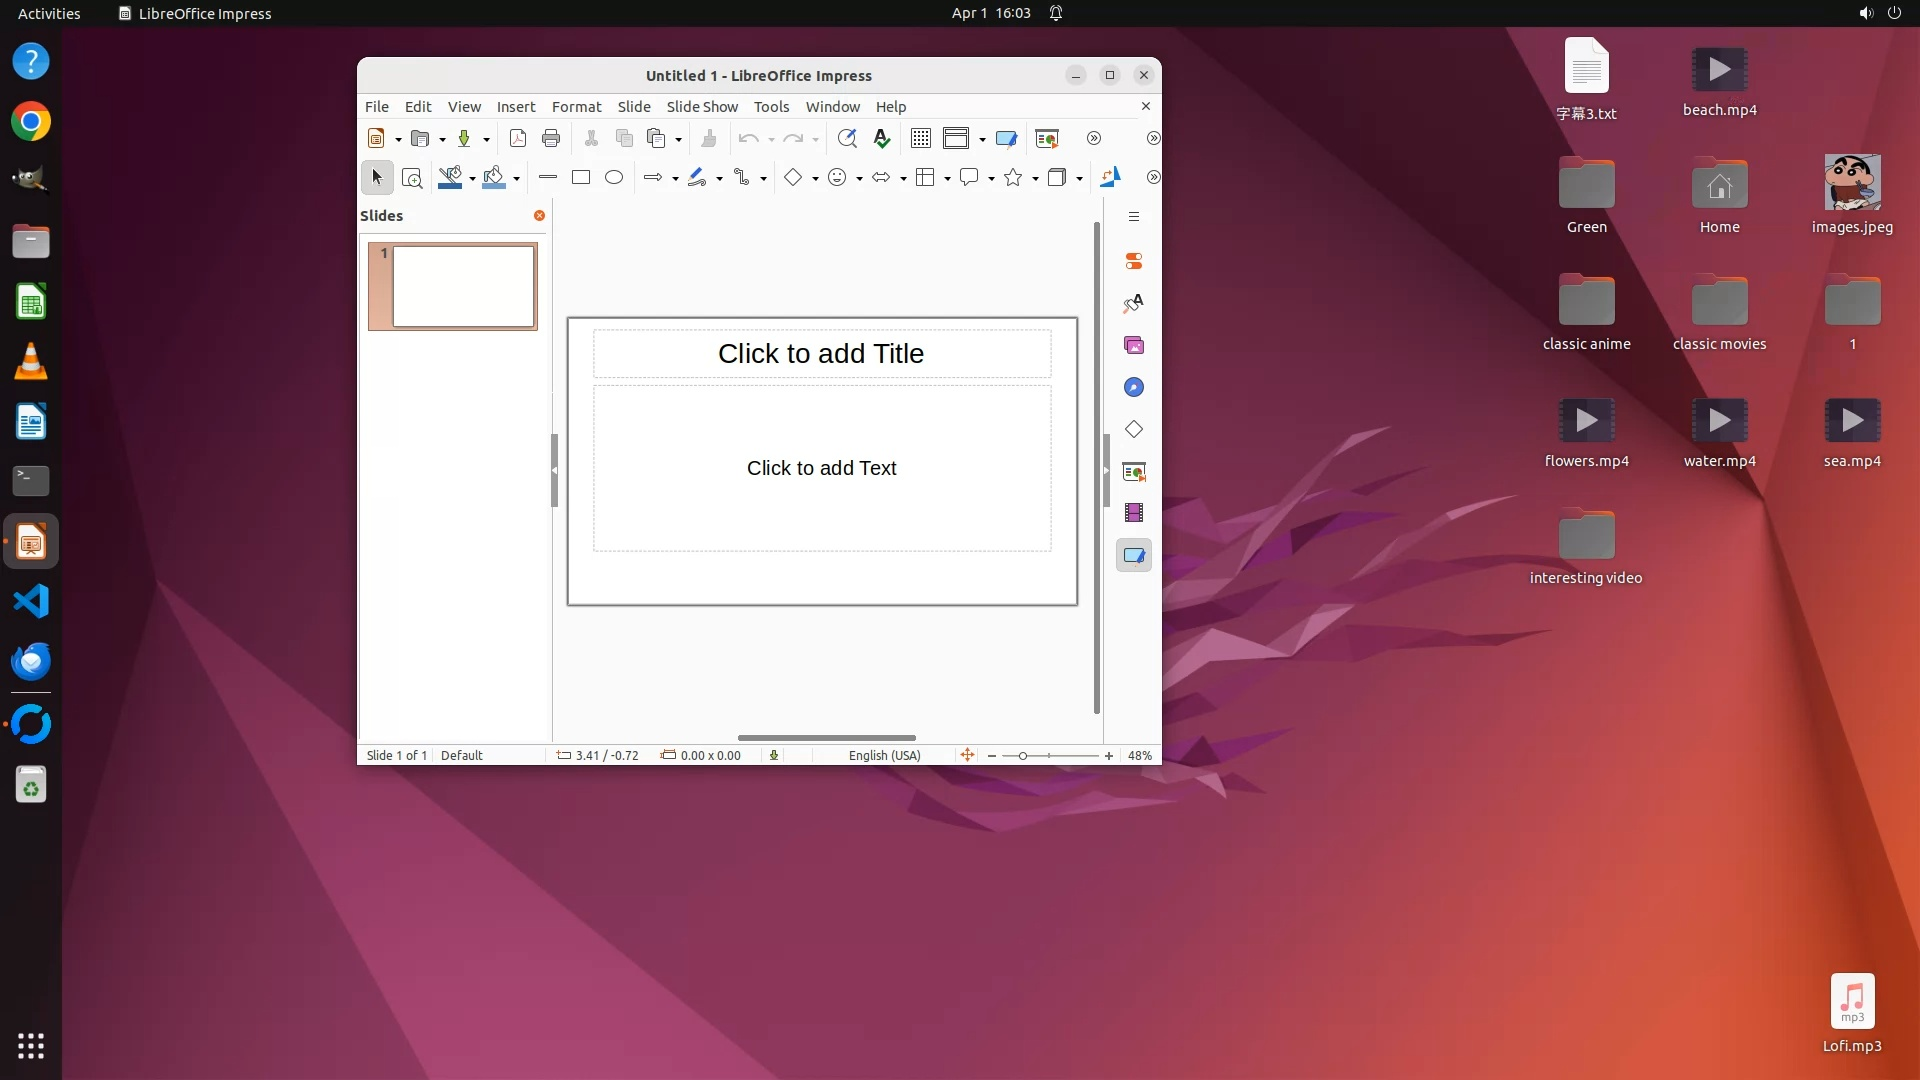Expand the Symbol Shapes smiley dropdown arrow

point(859,179)
